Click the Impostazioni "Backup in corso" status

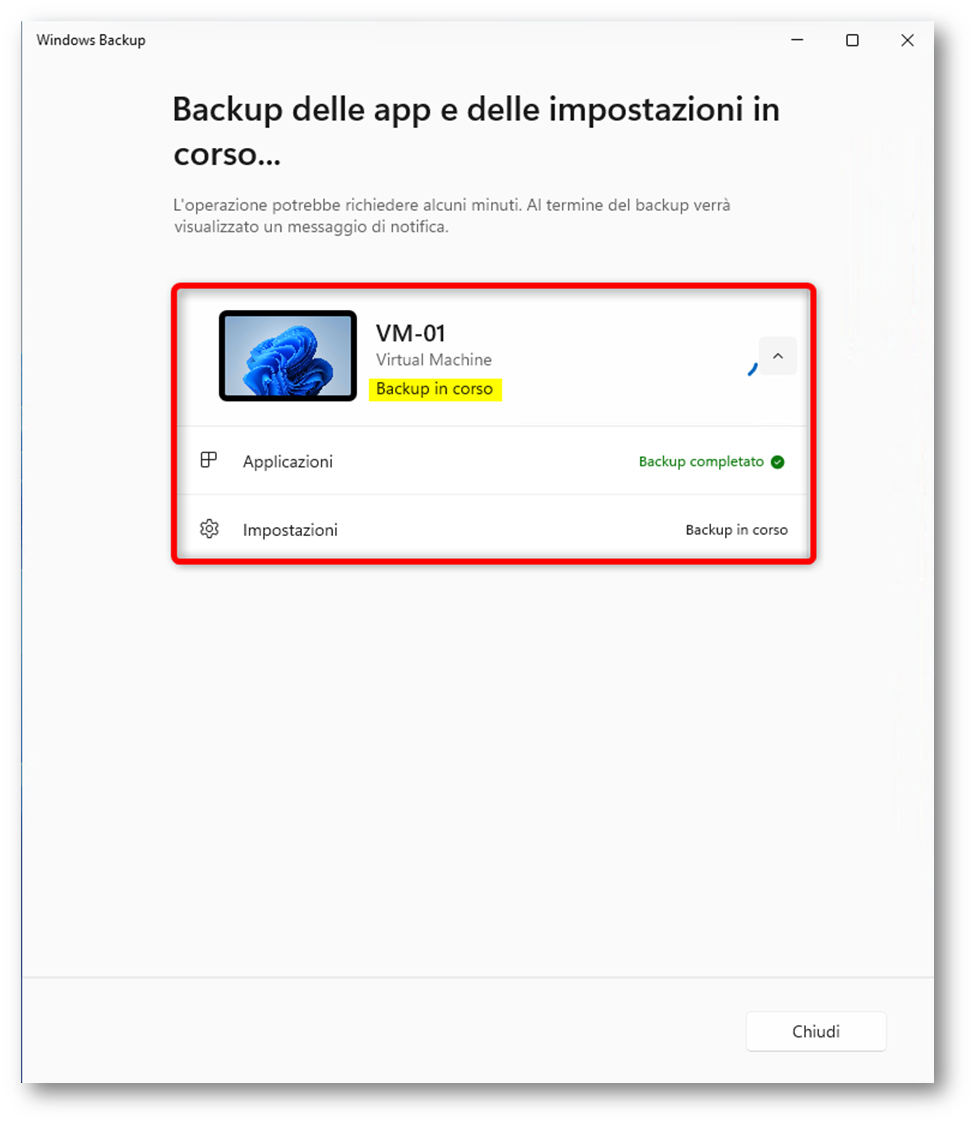tap(736, 530)
